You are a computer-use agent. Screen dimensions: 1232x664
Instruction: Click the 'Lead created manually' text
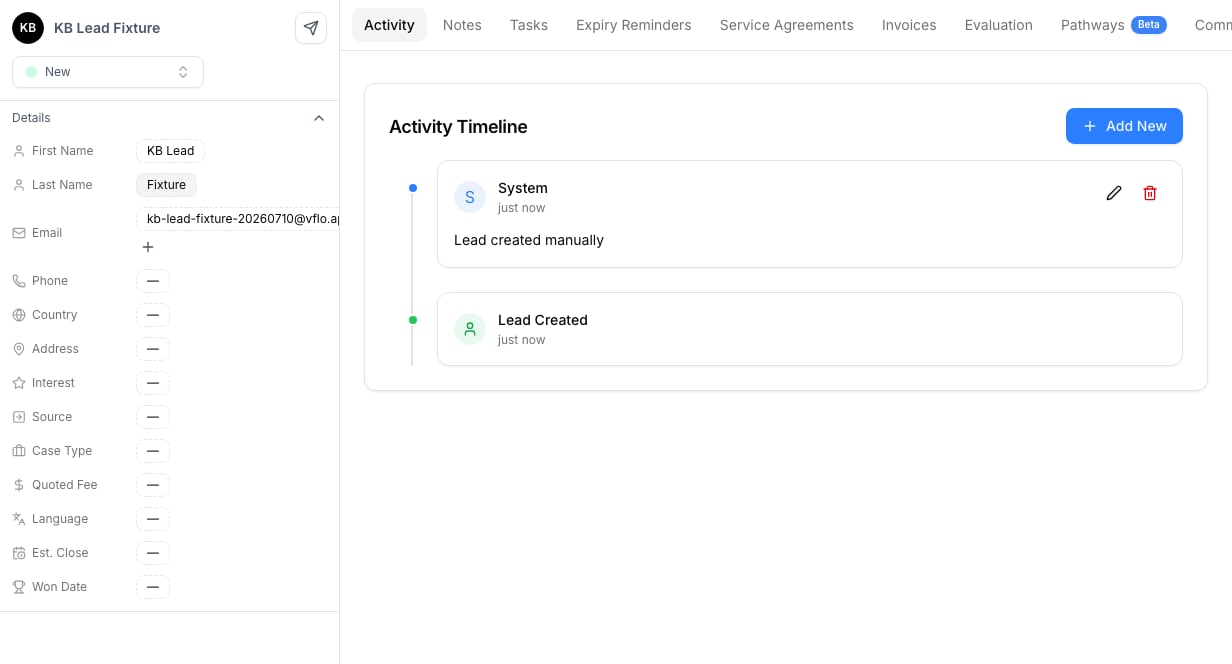coord(529,240)
